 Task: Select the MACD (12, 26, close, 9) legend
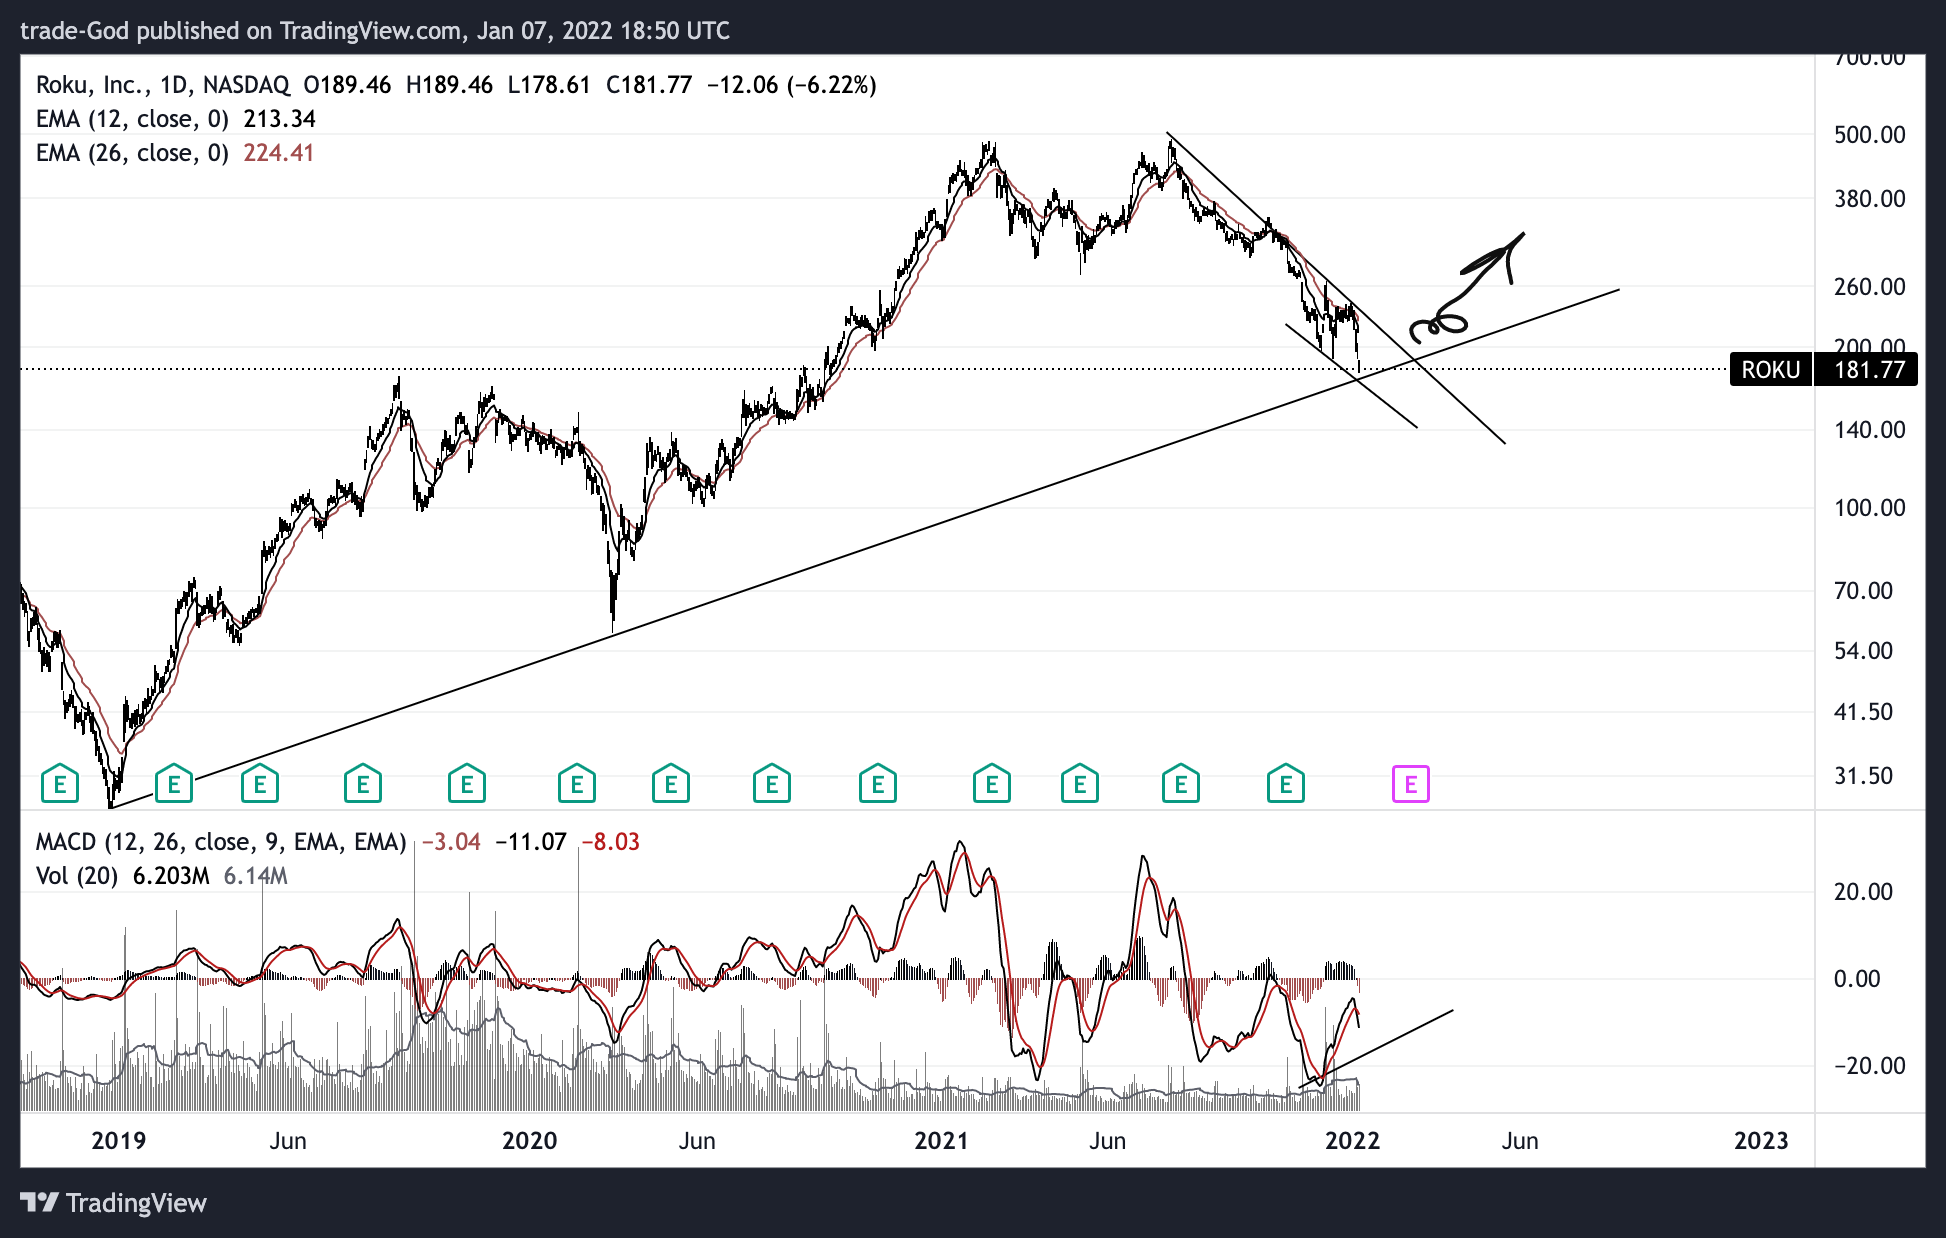pyautogui.click(x=221, y=842)
